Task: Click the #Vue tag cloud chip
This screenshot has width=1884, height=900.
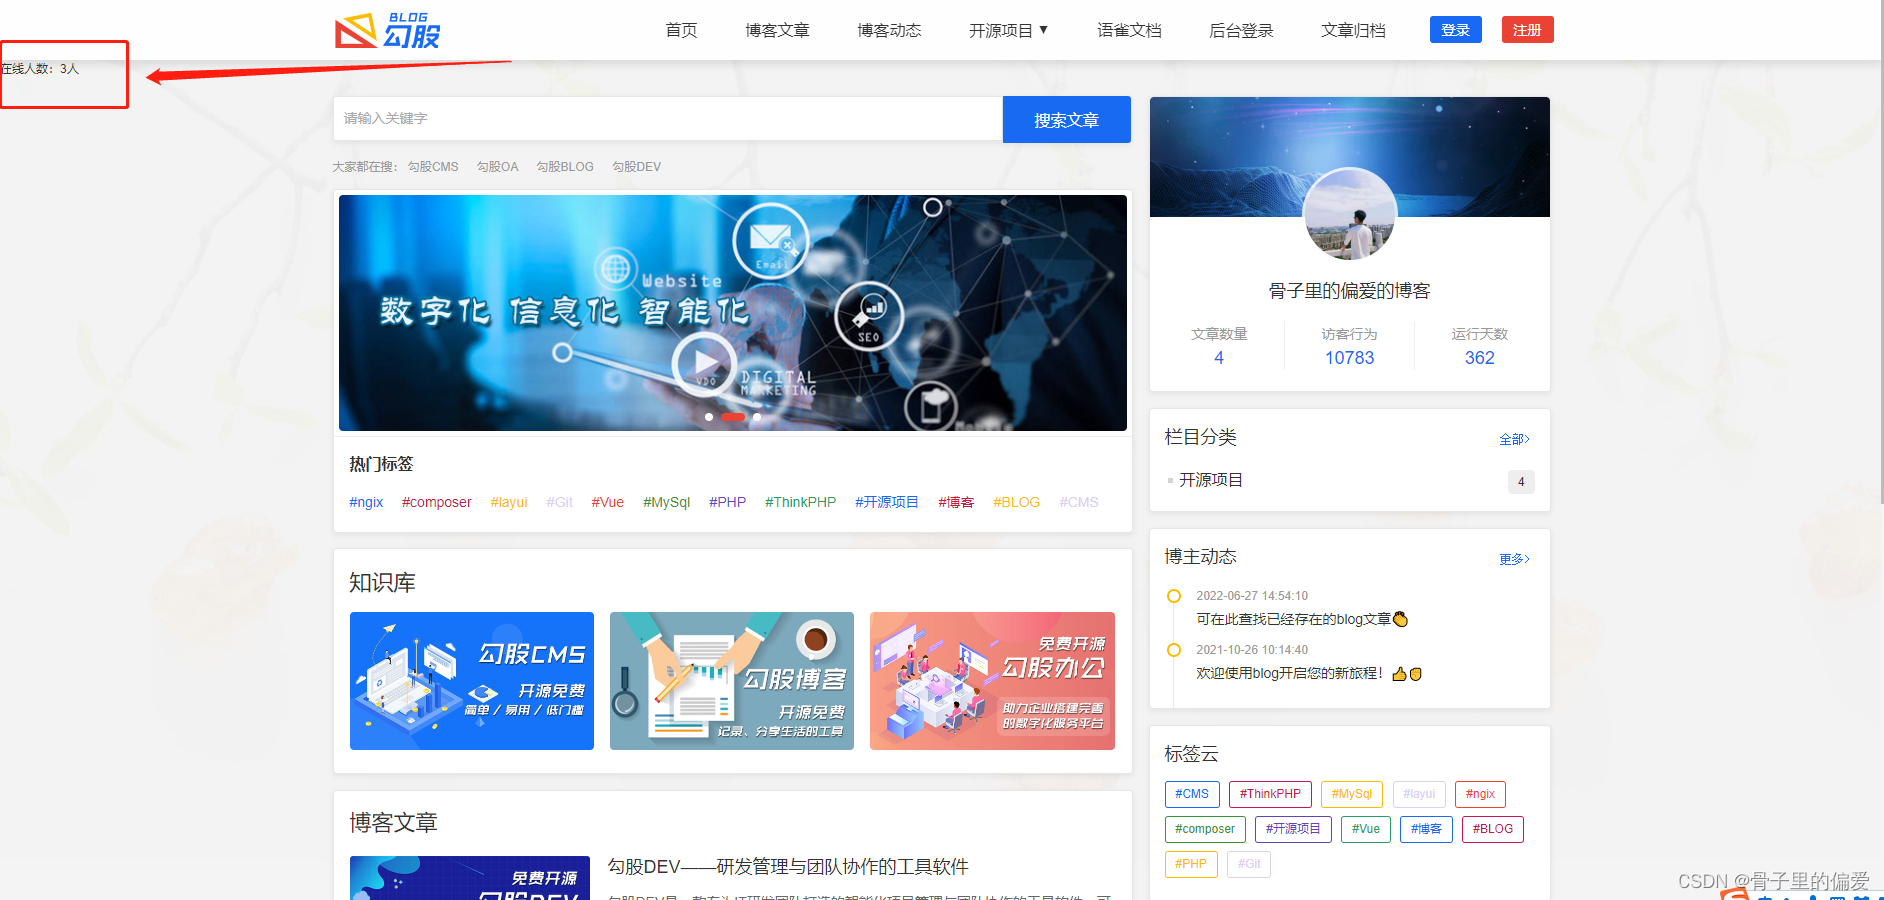Action: tap(1366, 829)
